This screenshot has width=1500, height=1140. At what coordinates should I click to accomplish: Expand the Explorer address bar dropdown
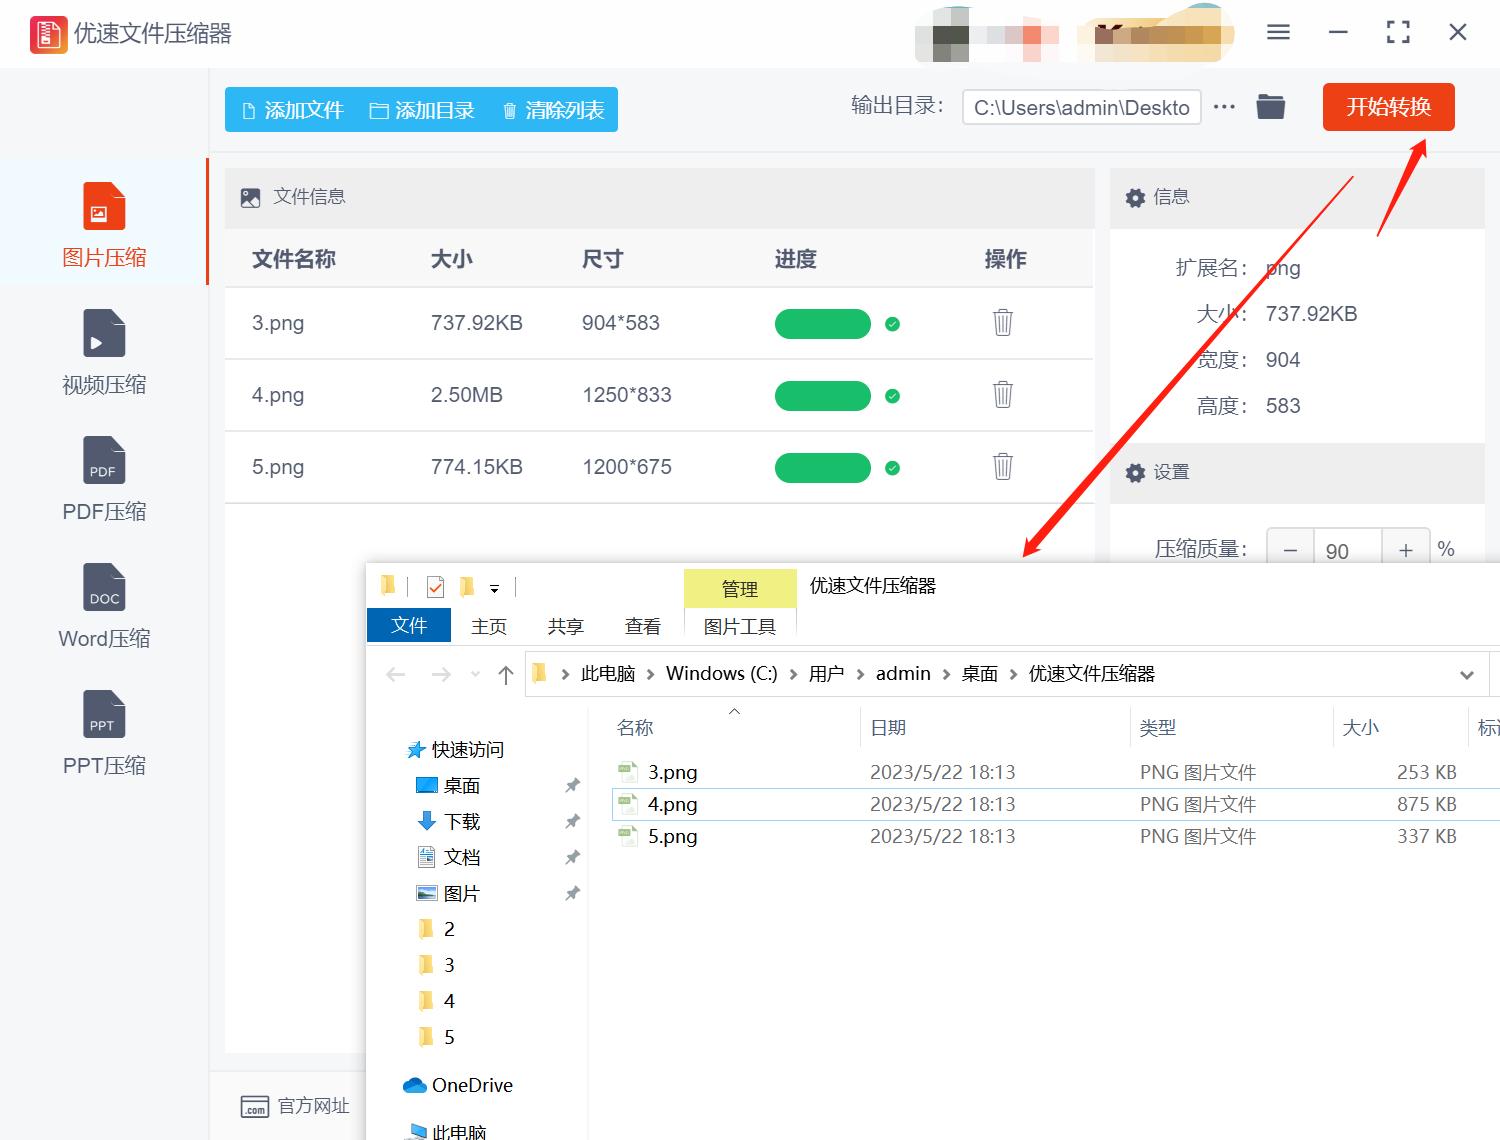click(x=1466, y=673)
